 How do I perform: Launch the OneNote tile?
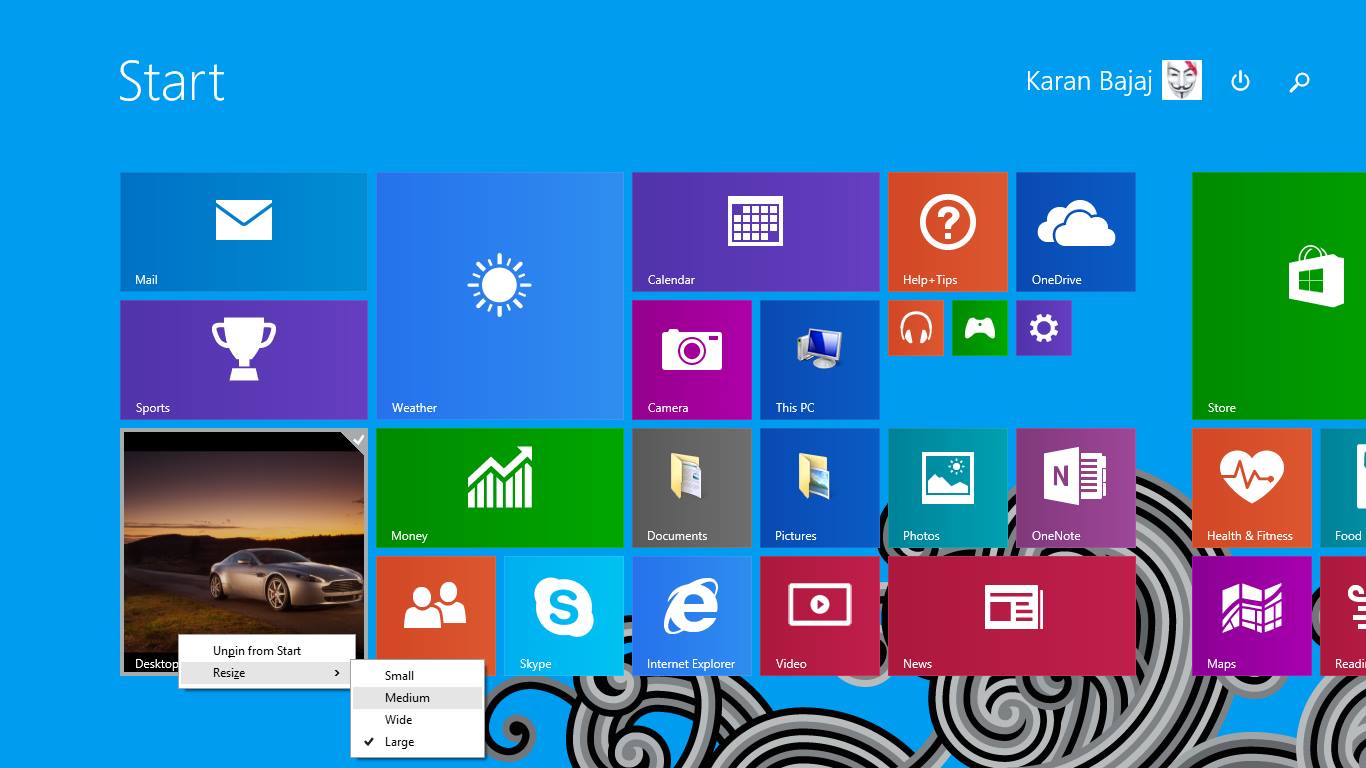click(1076, 488)
